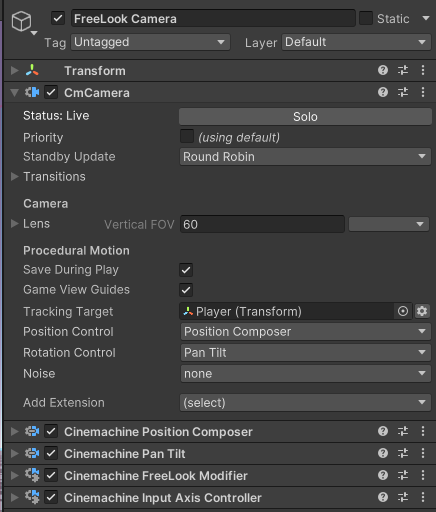The height and width of the screenshot is (512, 436).
Task: Open CmCamera presets icon
Action: pyautogui.click(x=403, y=92)
